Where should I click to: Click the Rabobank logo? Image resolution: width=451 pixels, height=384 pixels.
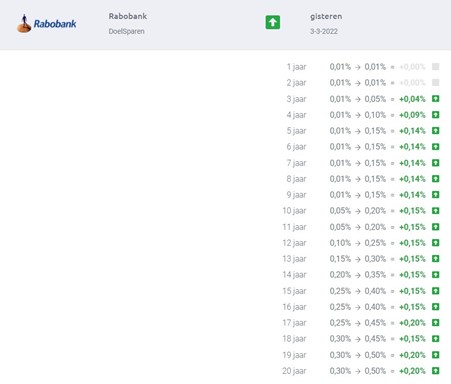click(47, 23)
